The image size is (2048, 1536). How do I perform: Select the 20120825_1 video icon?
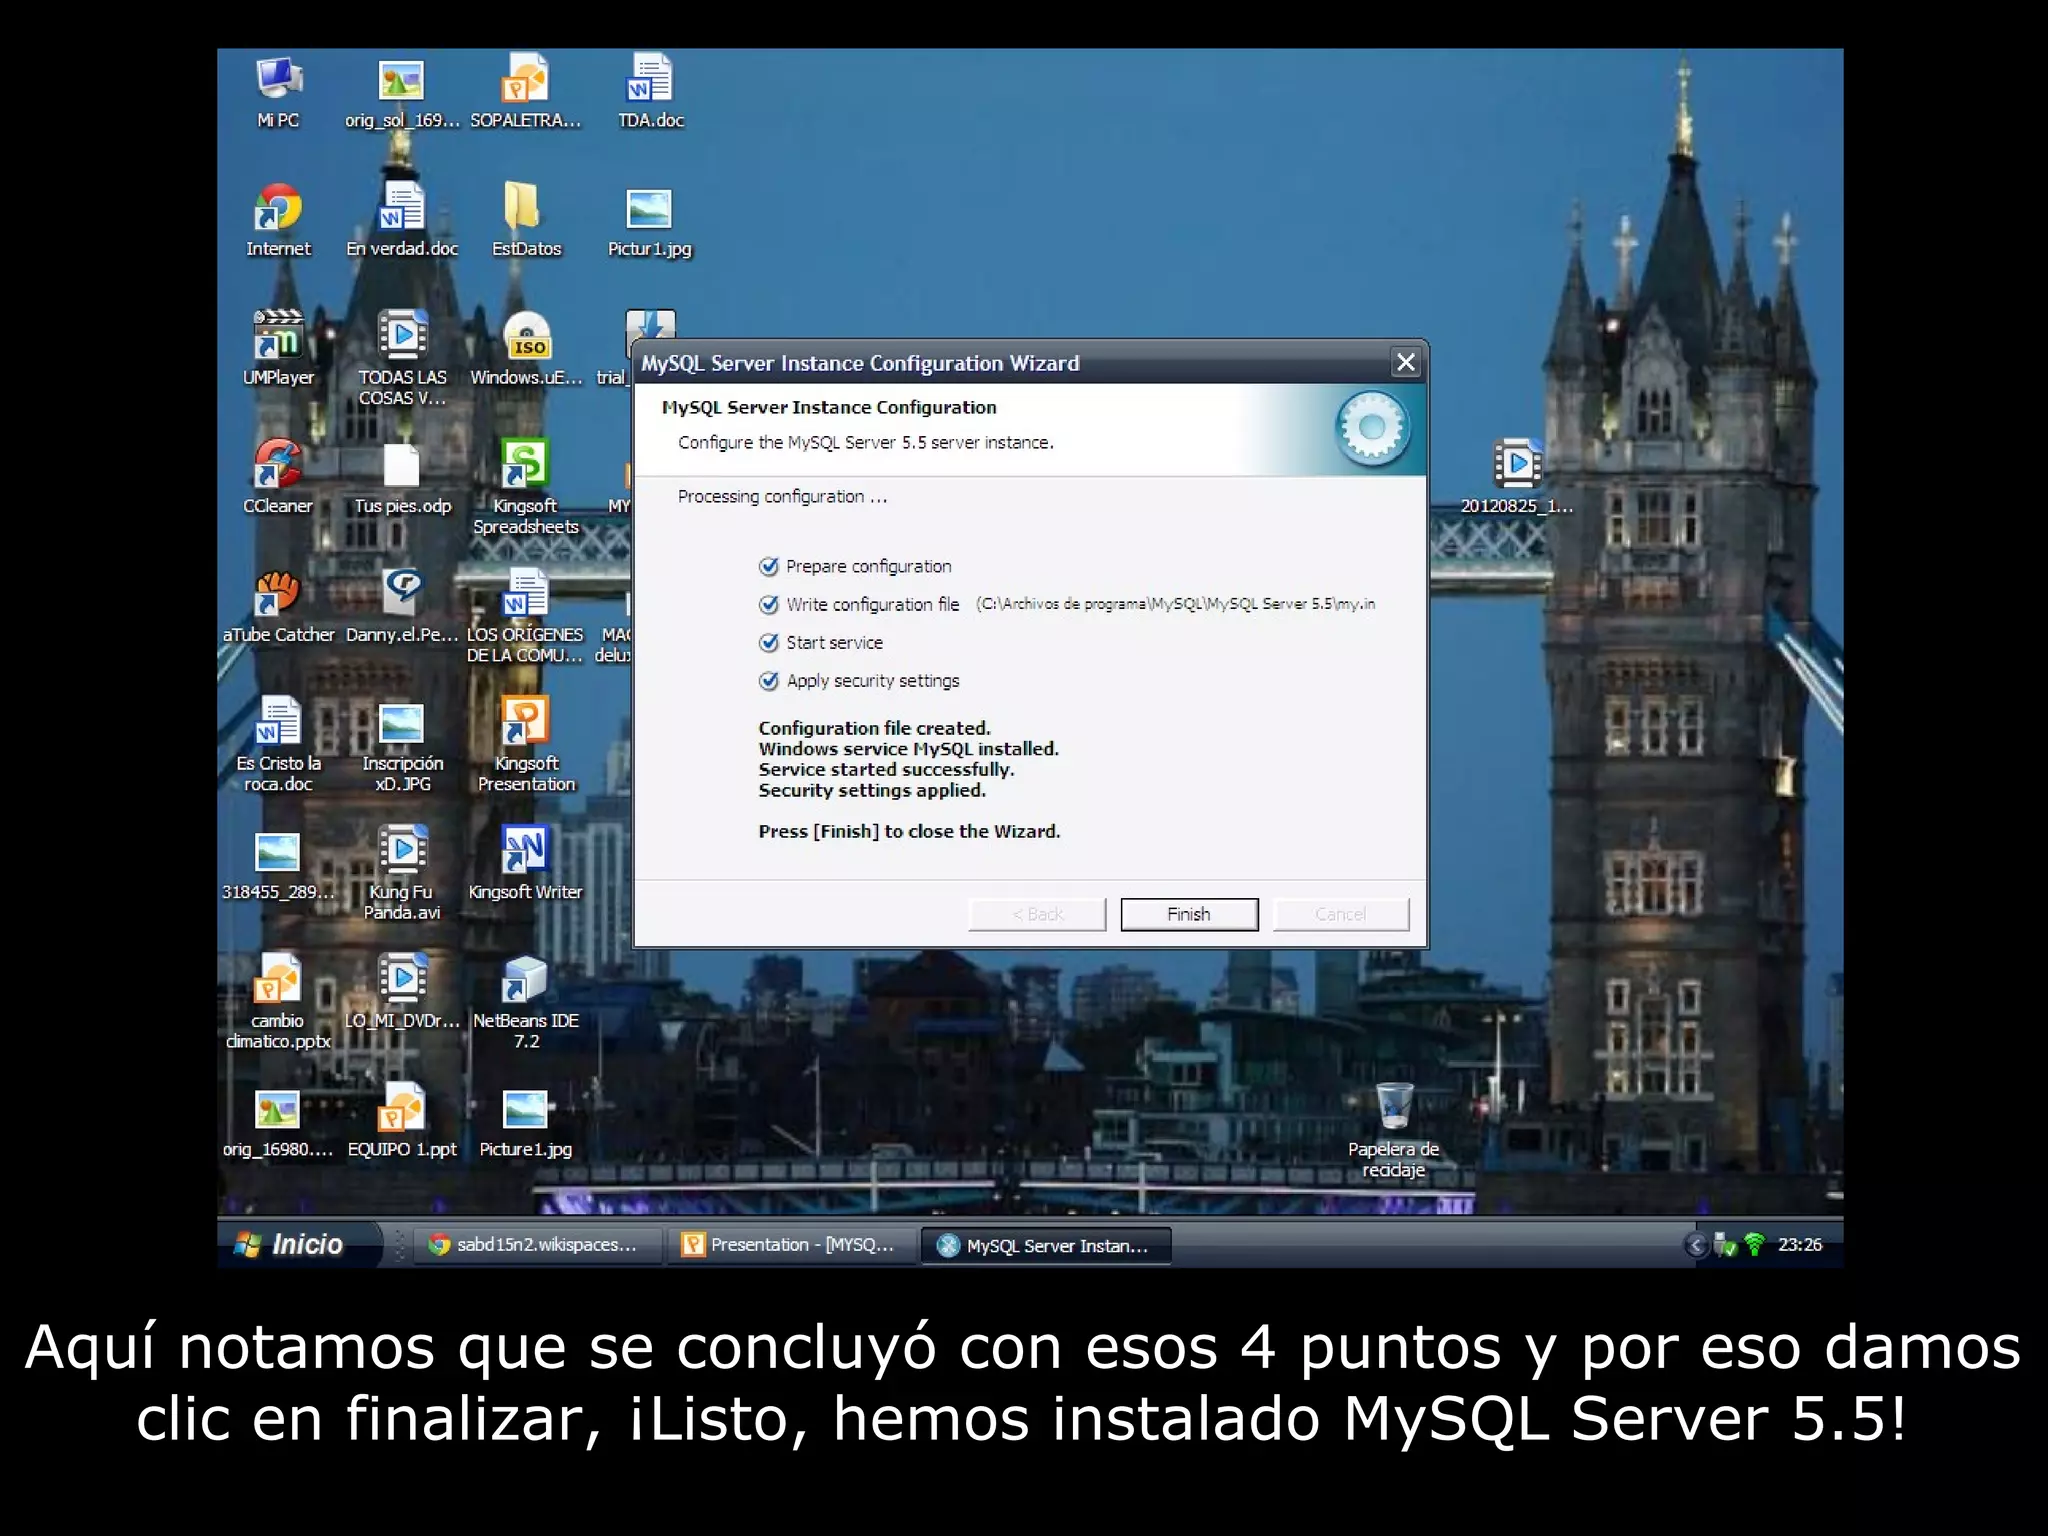click(1517, 478)
